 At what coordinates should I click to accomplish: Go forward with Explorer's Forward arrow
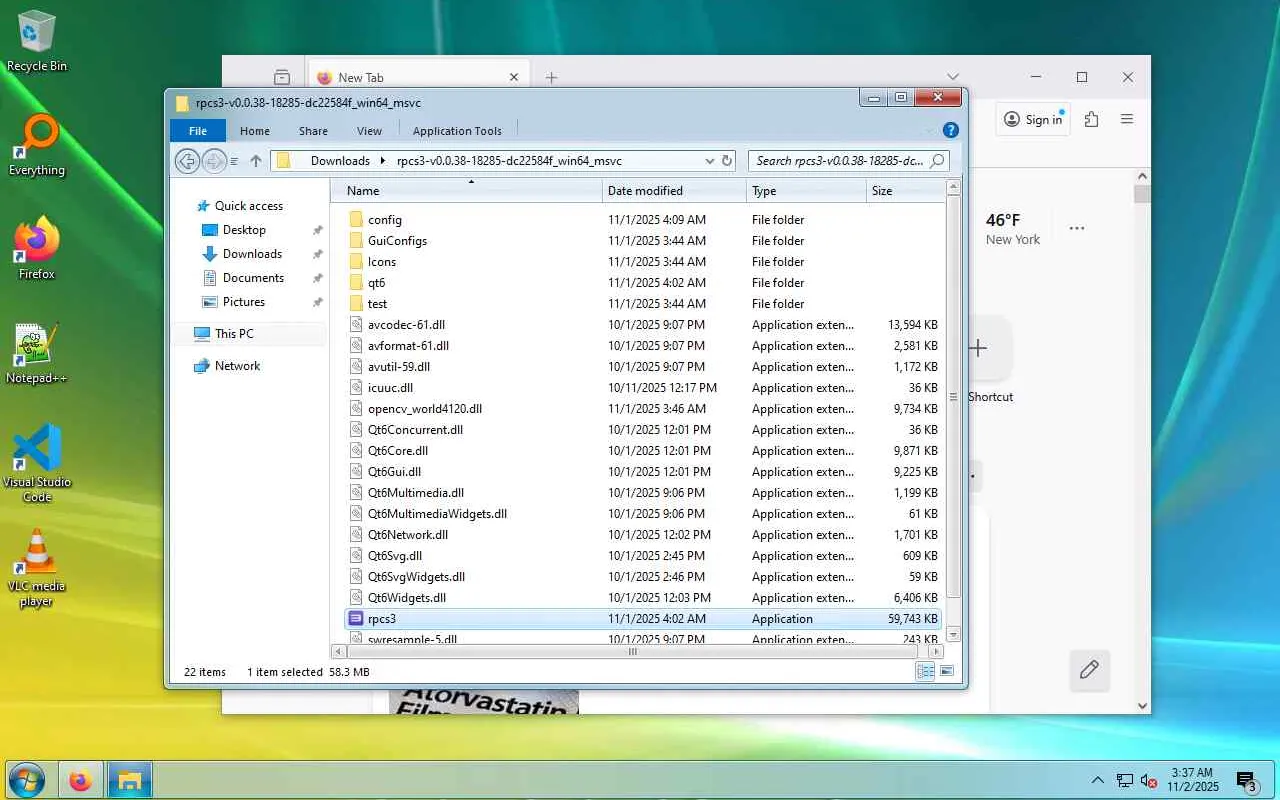pyautogui.click(x=213, y=160)
